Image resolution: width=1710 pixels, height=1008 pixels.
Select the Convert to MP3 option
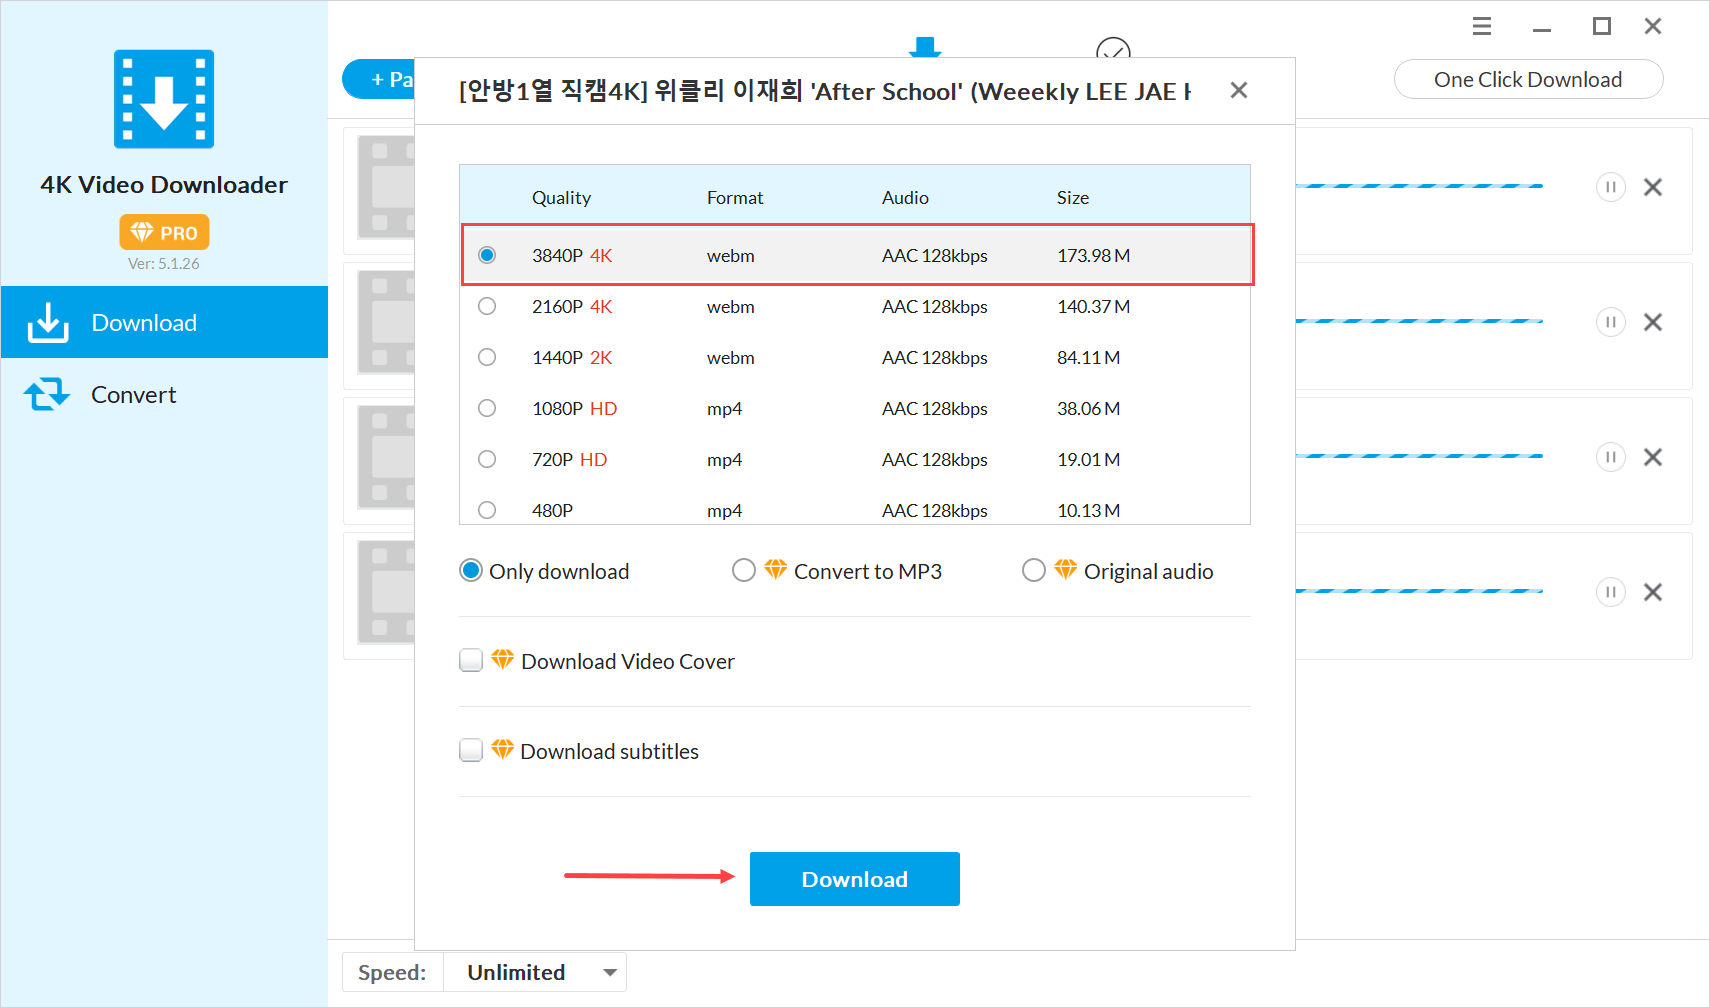(x=743, y=570)
